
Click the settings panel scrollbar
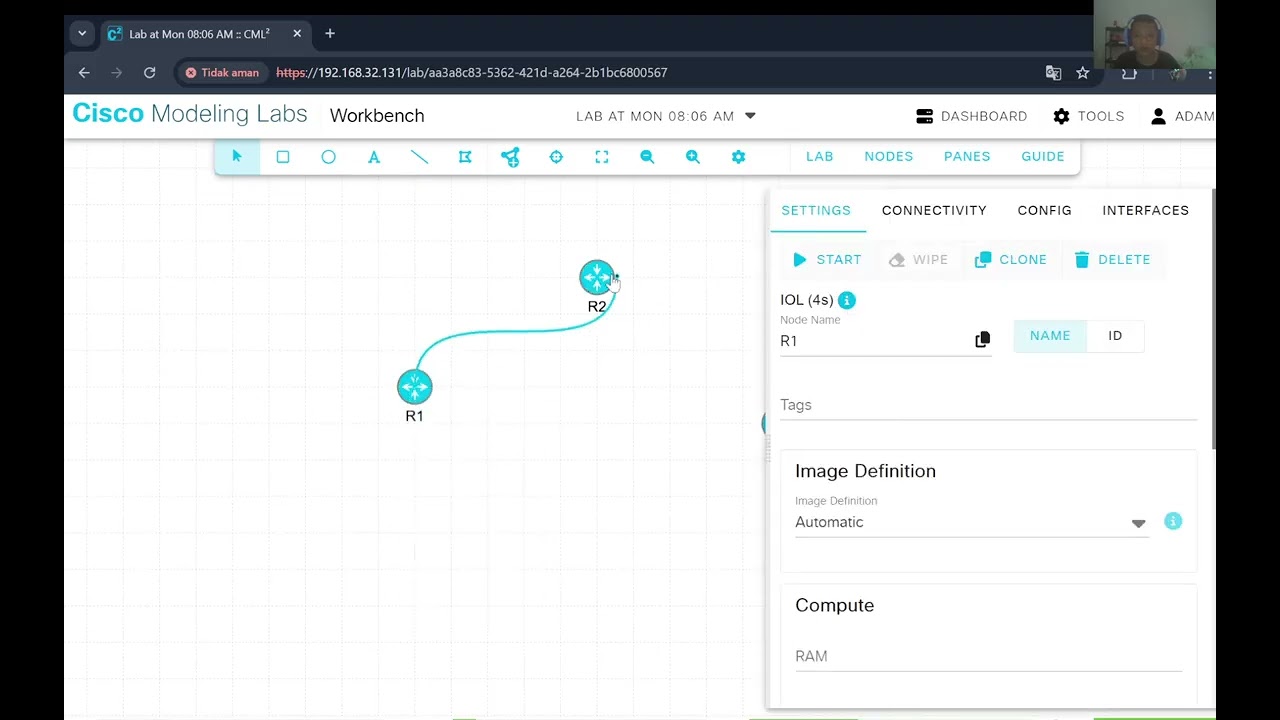pyautogui.click(x=1213, y=320)
